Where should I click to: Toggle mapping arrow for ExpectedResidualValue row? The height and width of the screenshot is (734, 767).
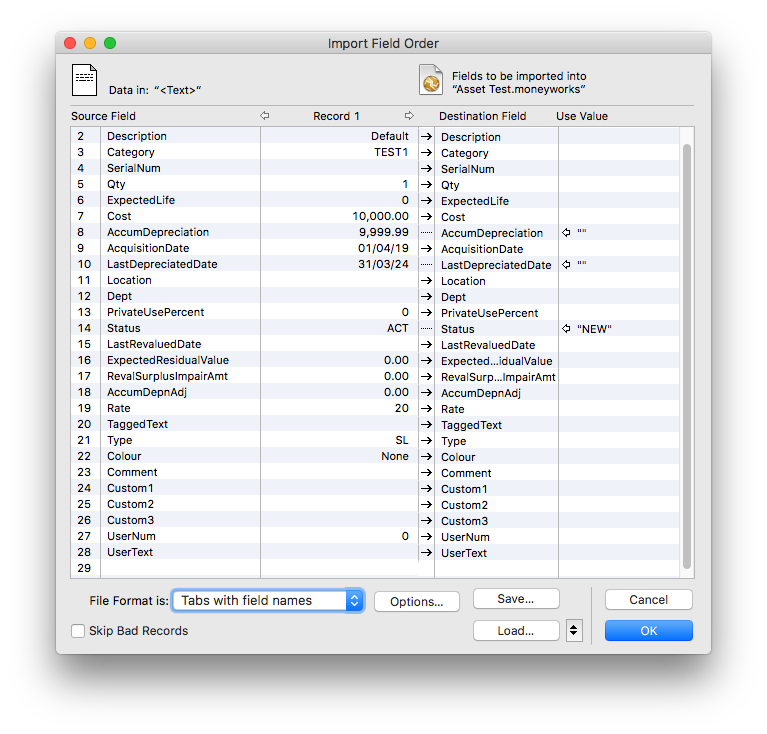click(427, 360)
